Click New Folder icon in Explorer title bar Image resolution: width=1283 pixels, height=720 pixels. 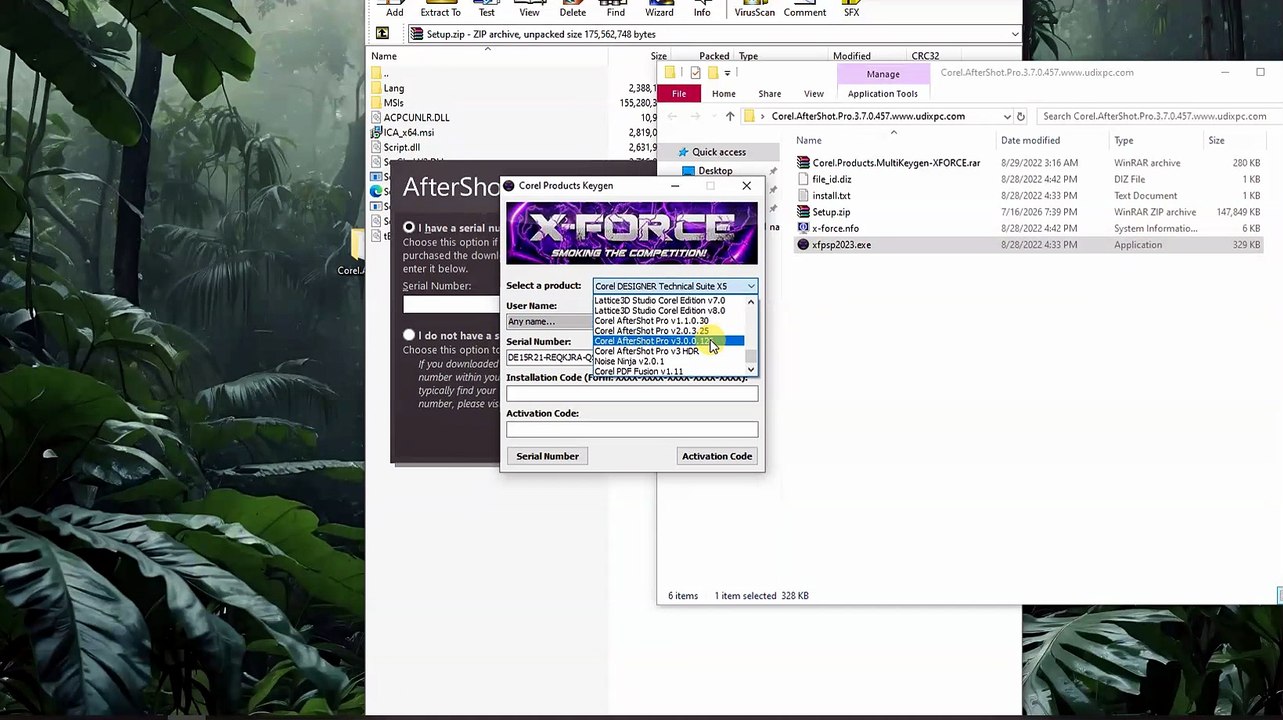712,73
